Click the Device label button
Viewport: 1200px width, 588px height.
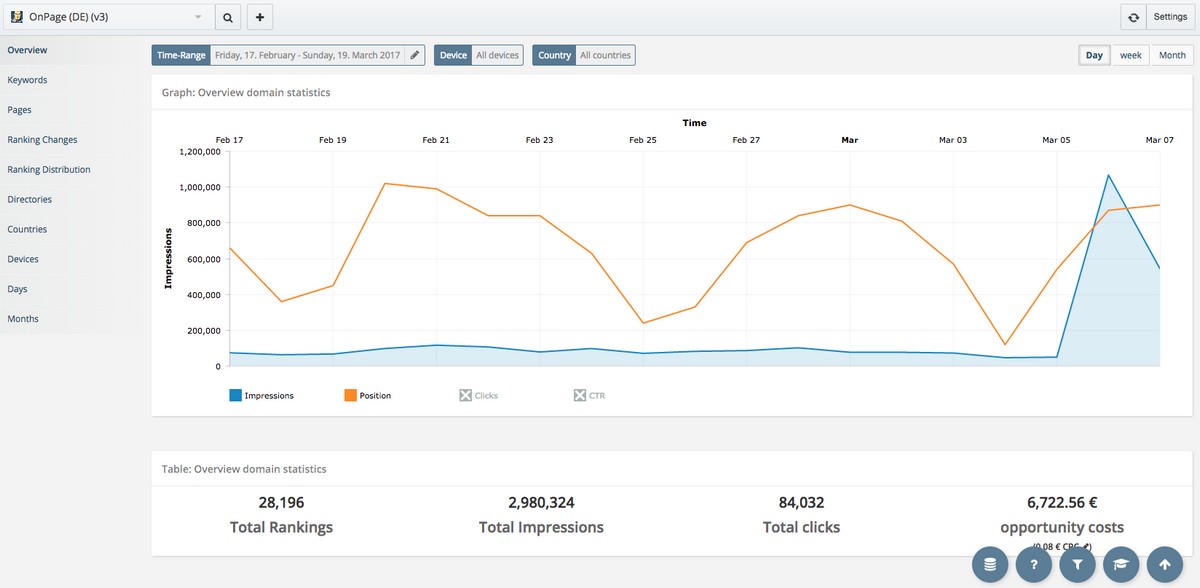453,55
